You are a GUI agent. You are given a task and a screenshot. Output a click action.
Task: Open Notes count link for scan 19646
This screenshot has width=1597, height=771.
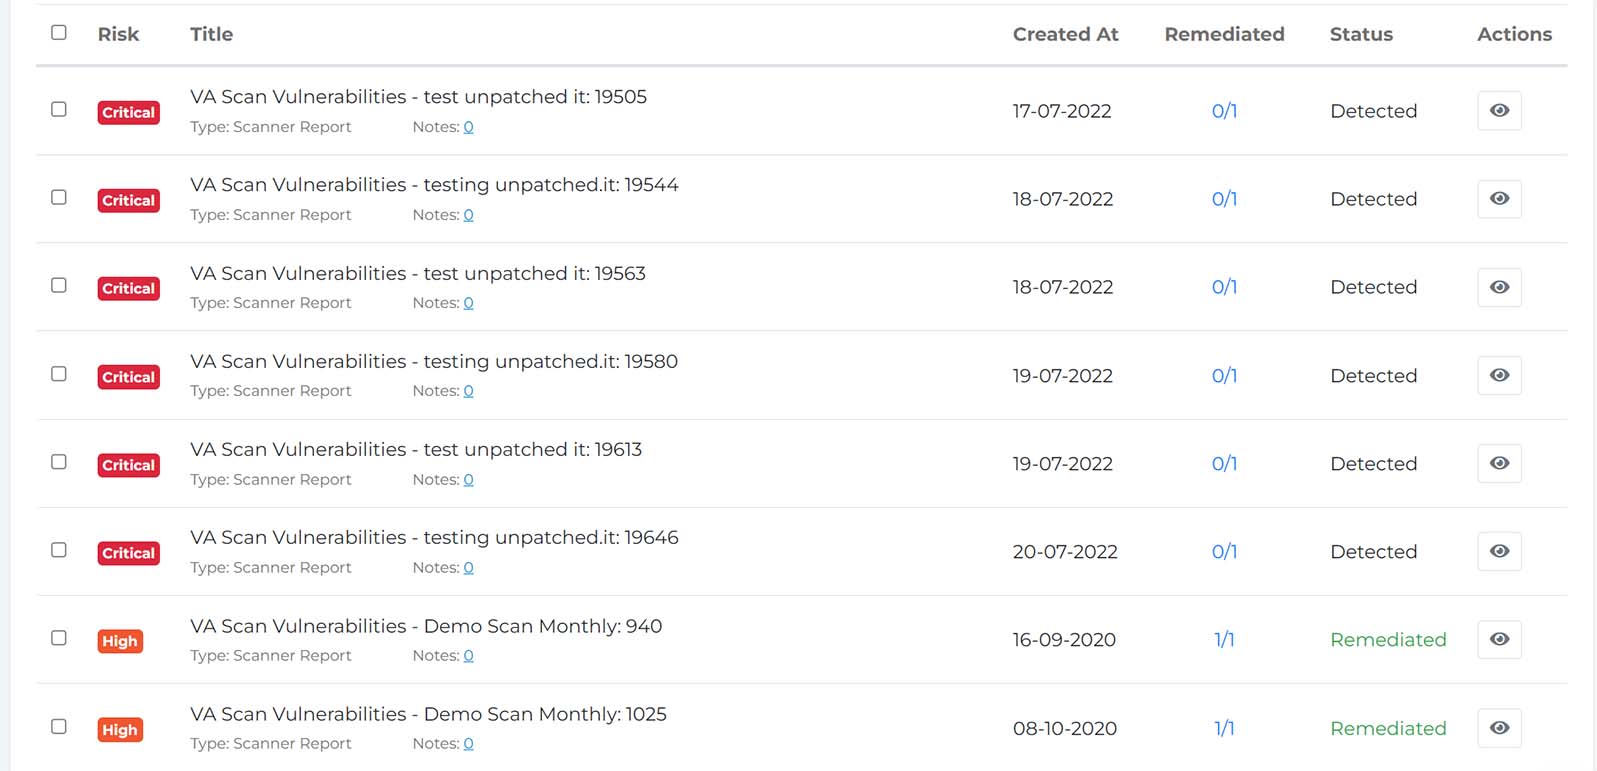coord(468,568)
